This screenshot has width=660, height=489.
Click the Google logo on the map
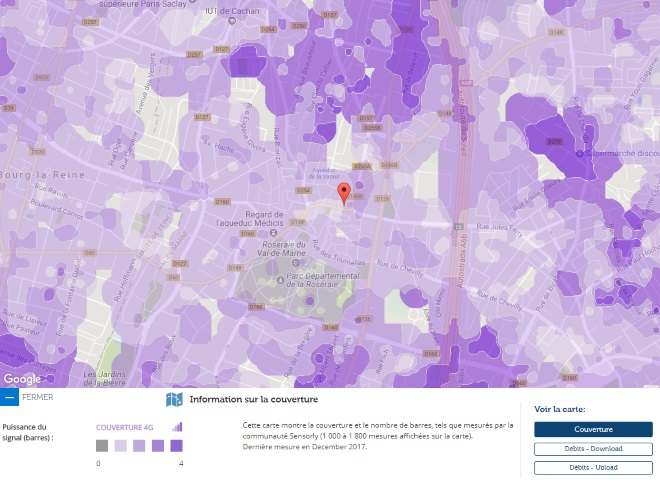(x=22, y=379)
